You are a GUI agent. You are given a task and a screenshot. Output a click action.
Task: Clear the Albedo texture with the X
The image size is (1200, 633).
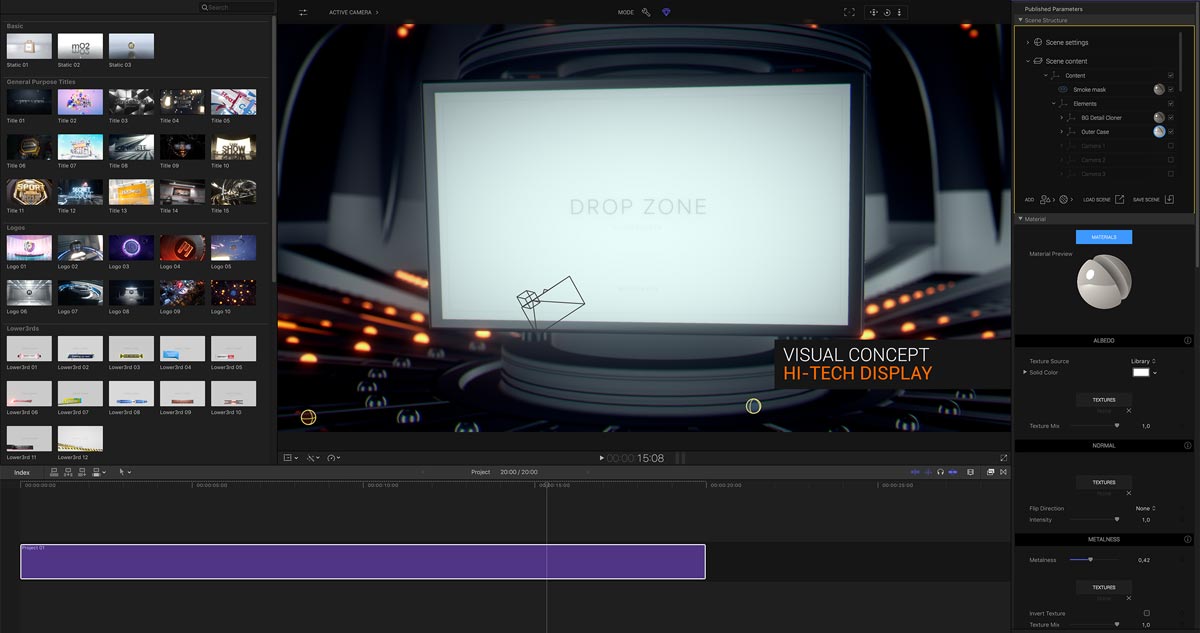[x=1129, y=410]
